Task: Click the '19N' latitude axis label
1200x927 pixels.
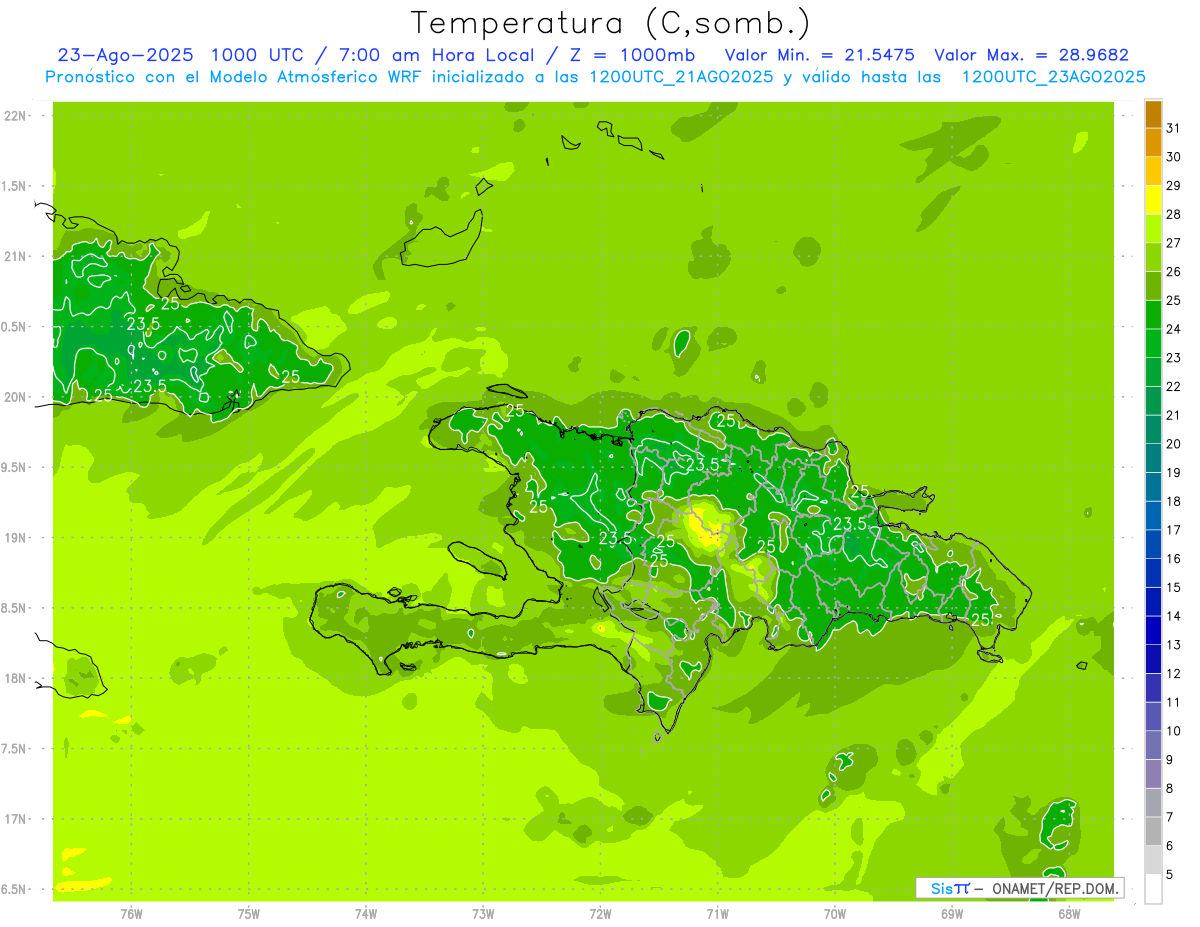Action: pos(15,537)
